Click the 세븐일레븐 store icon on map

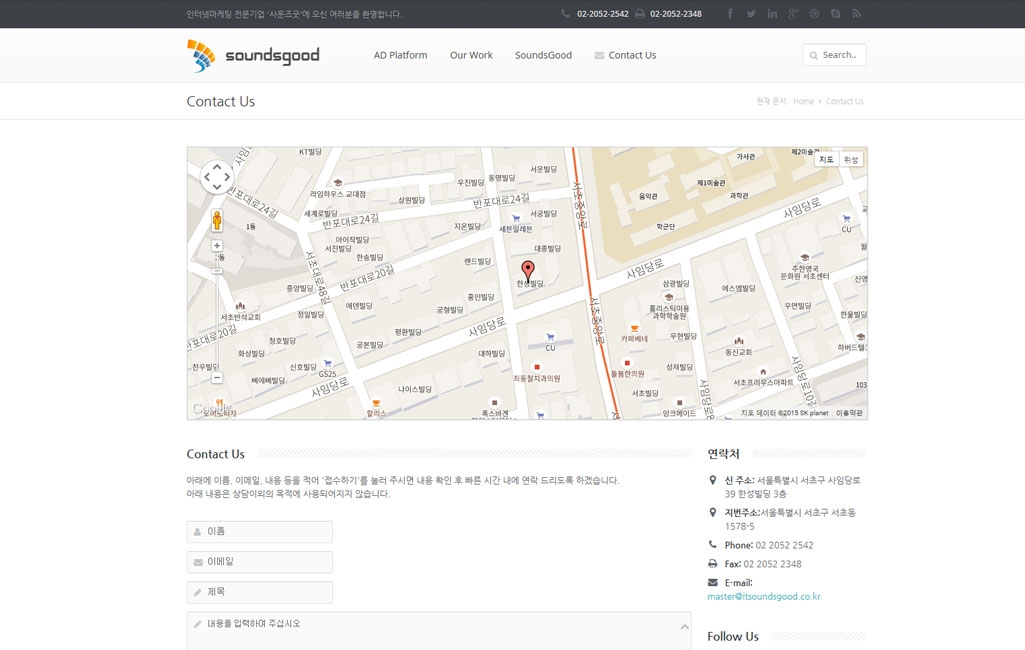click(516, 219)
